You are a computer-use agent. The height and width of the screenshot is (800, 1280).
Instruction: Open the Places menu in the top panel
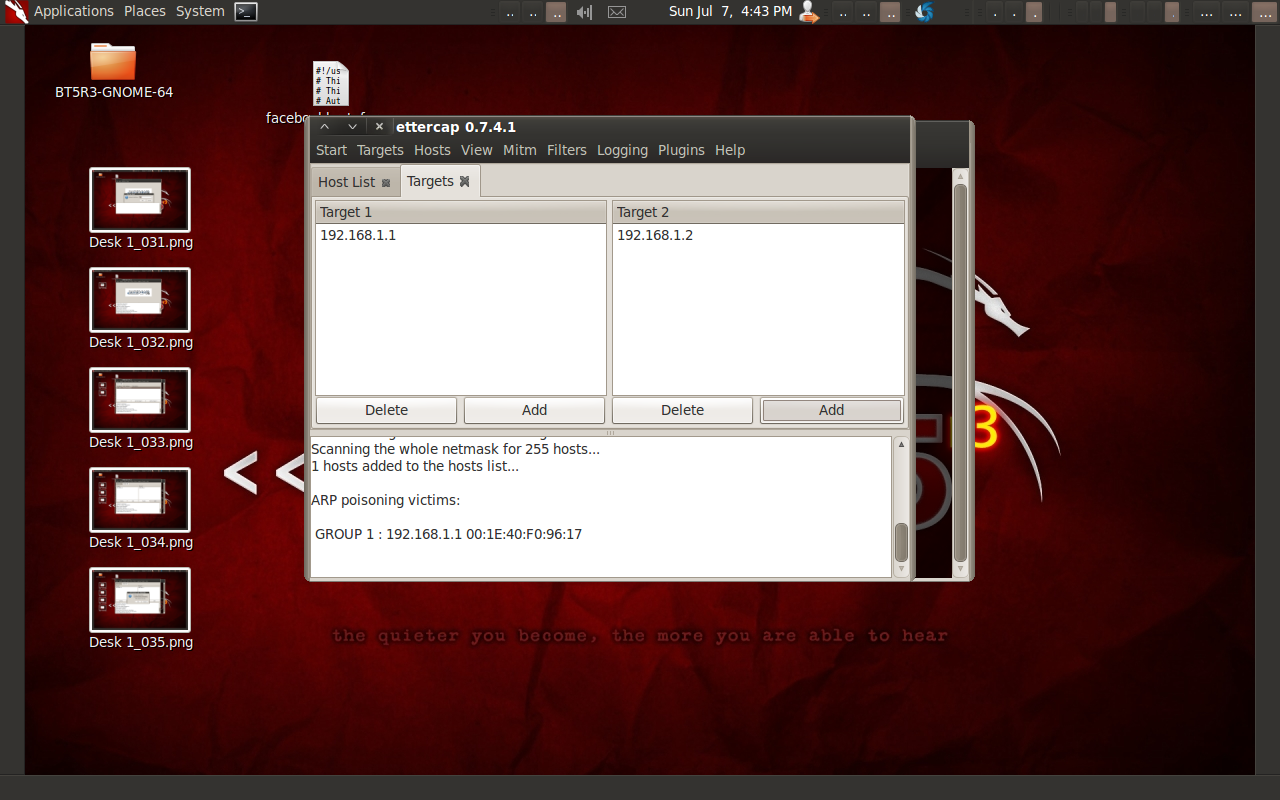[145, 11]
